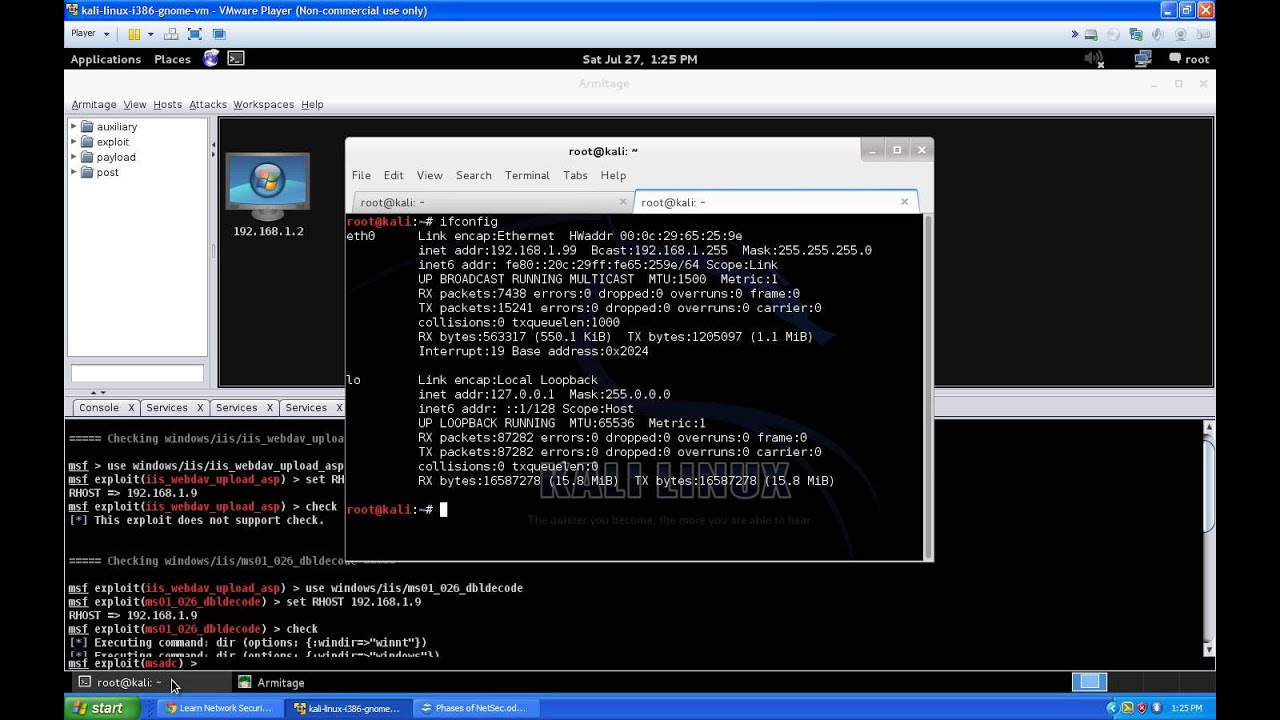Click the terminal window vertical scrollbar

(x=929, y=386)
